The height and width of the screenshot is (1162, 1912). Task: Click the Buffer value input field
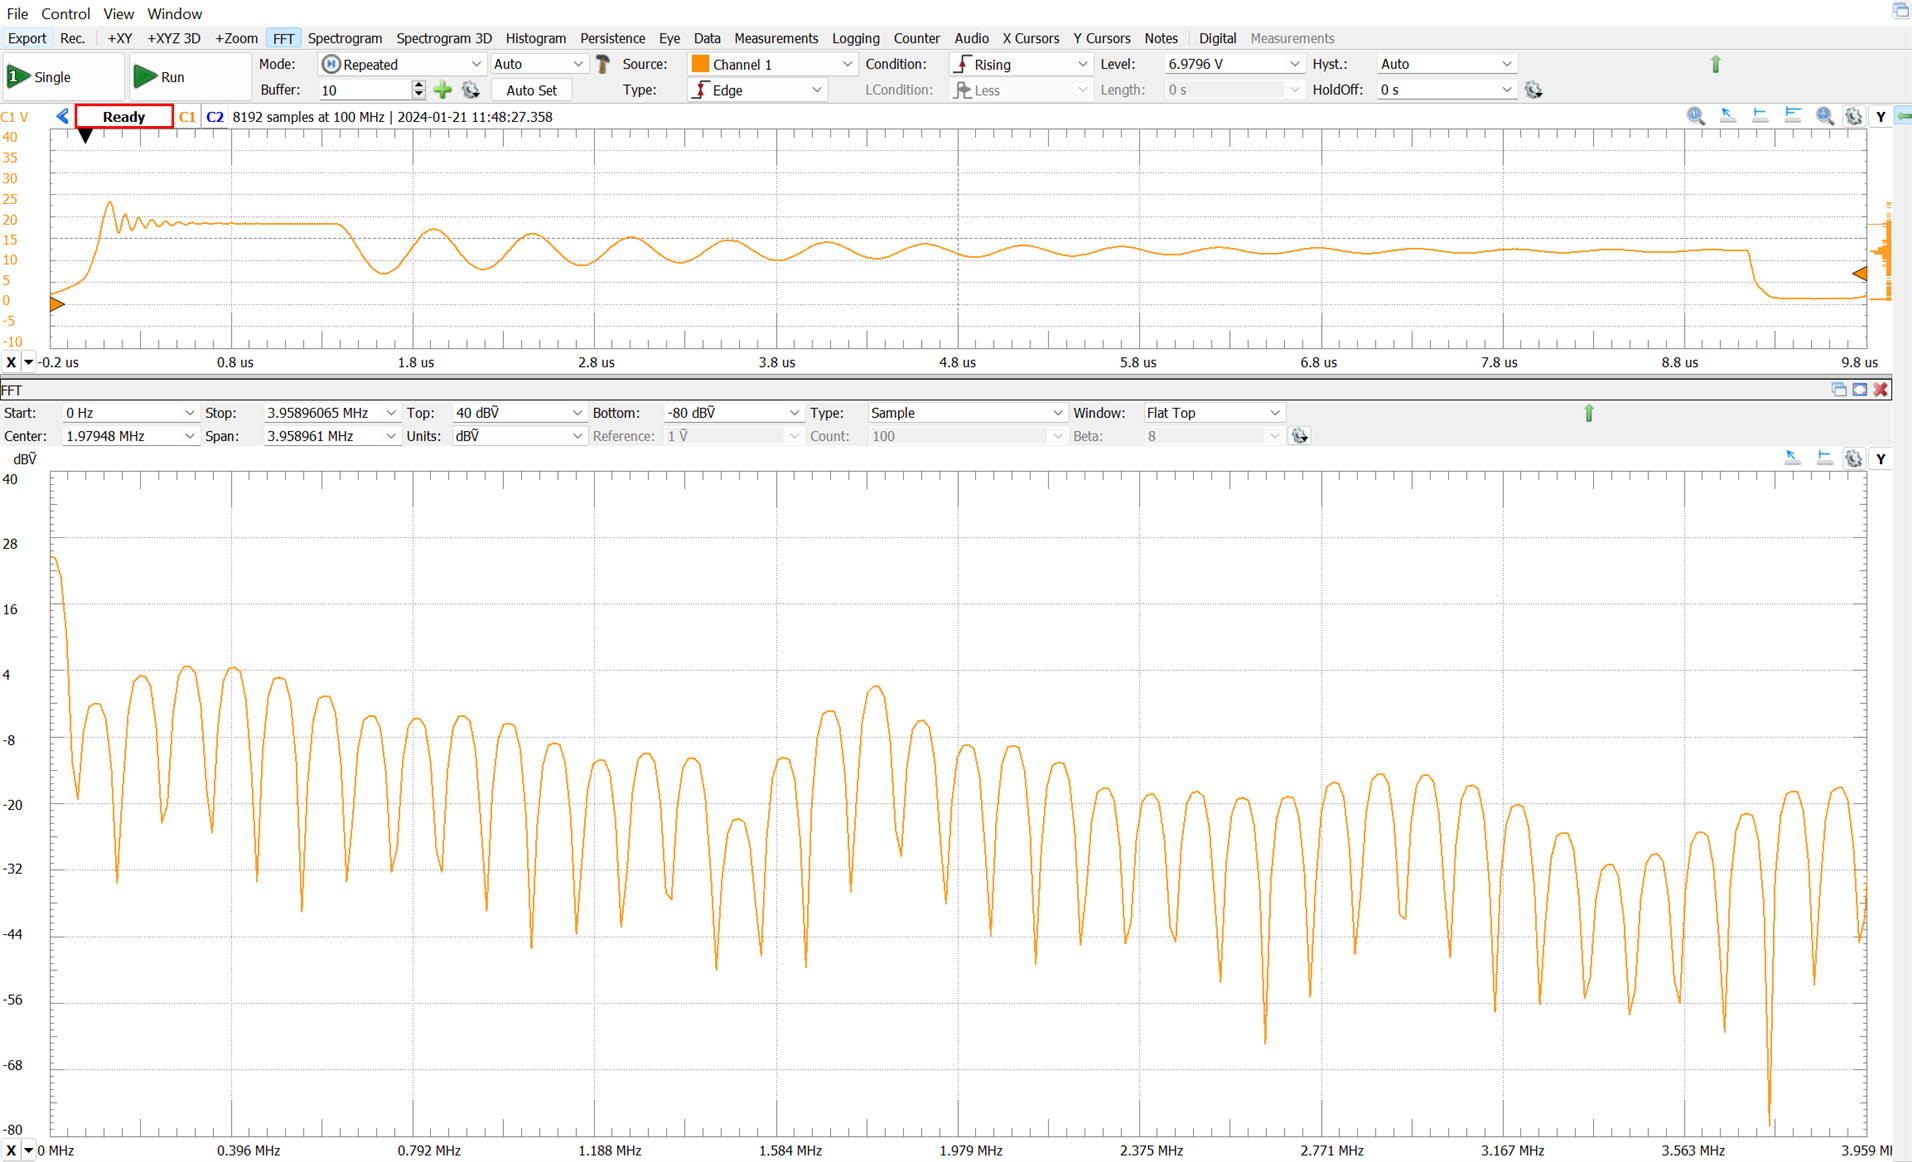[364, 90]
